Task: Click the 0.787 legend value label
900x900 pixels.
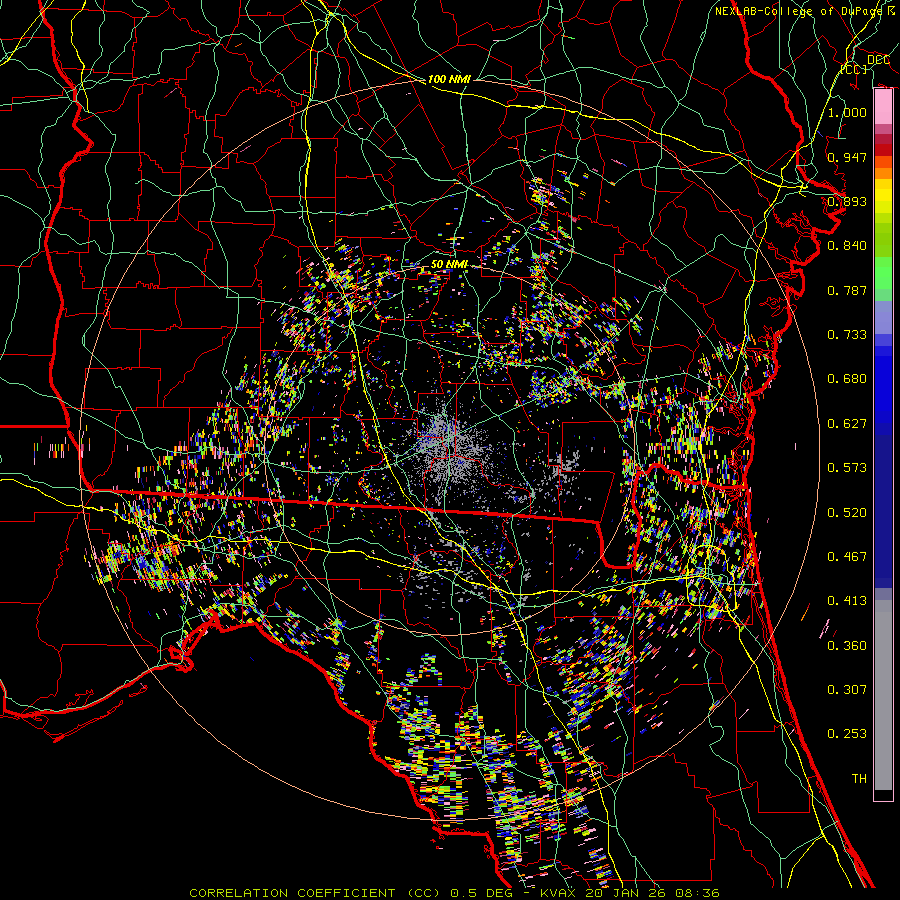Action: point(847,290)
